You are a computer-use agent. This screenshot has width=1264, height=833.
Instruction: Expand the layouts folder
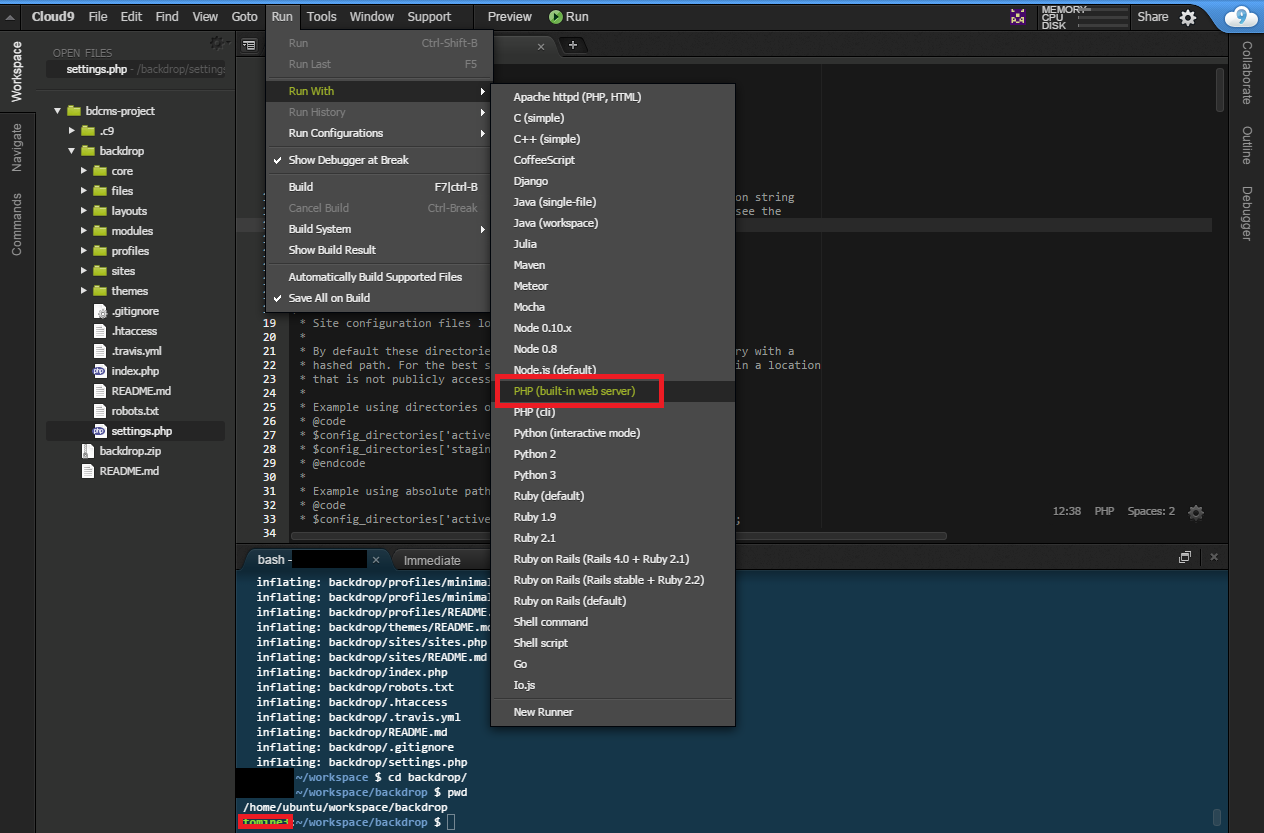click(85, 211)
